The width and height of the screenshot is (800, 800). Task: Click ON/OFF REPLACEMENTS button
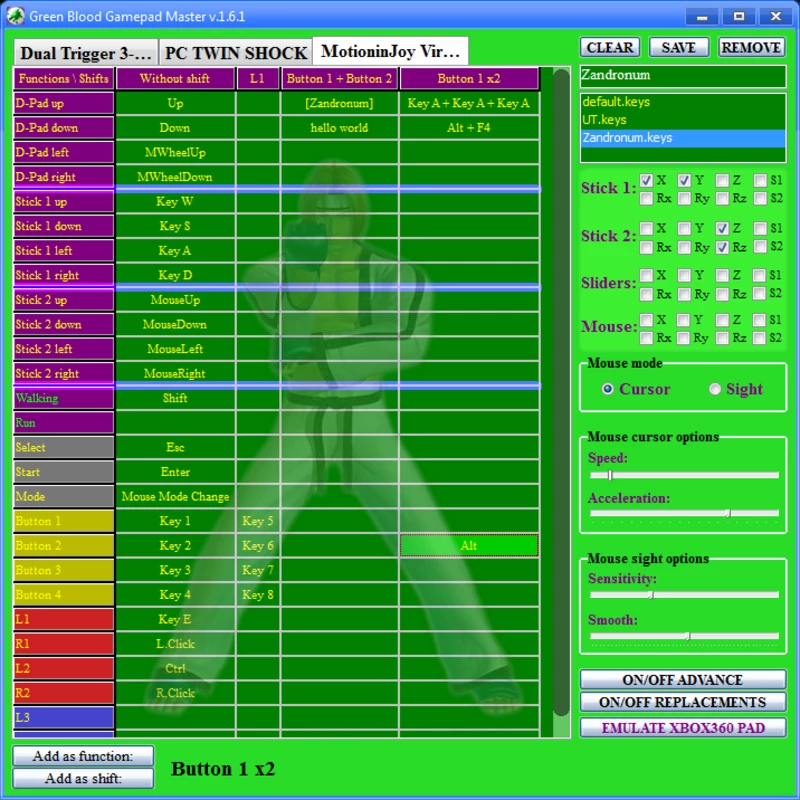tap(683, 703)
